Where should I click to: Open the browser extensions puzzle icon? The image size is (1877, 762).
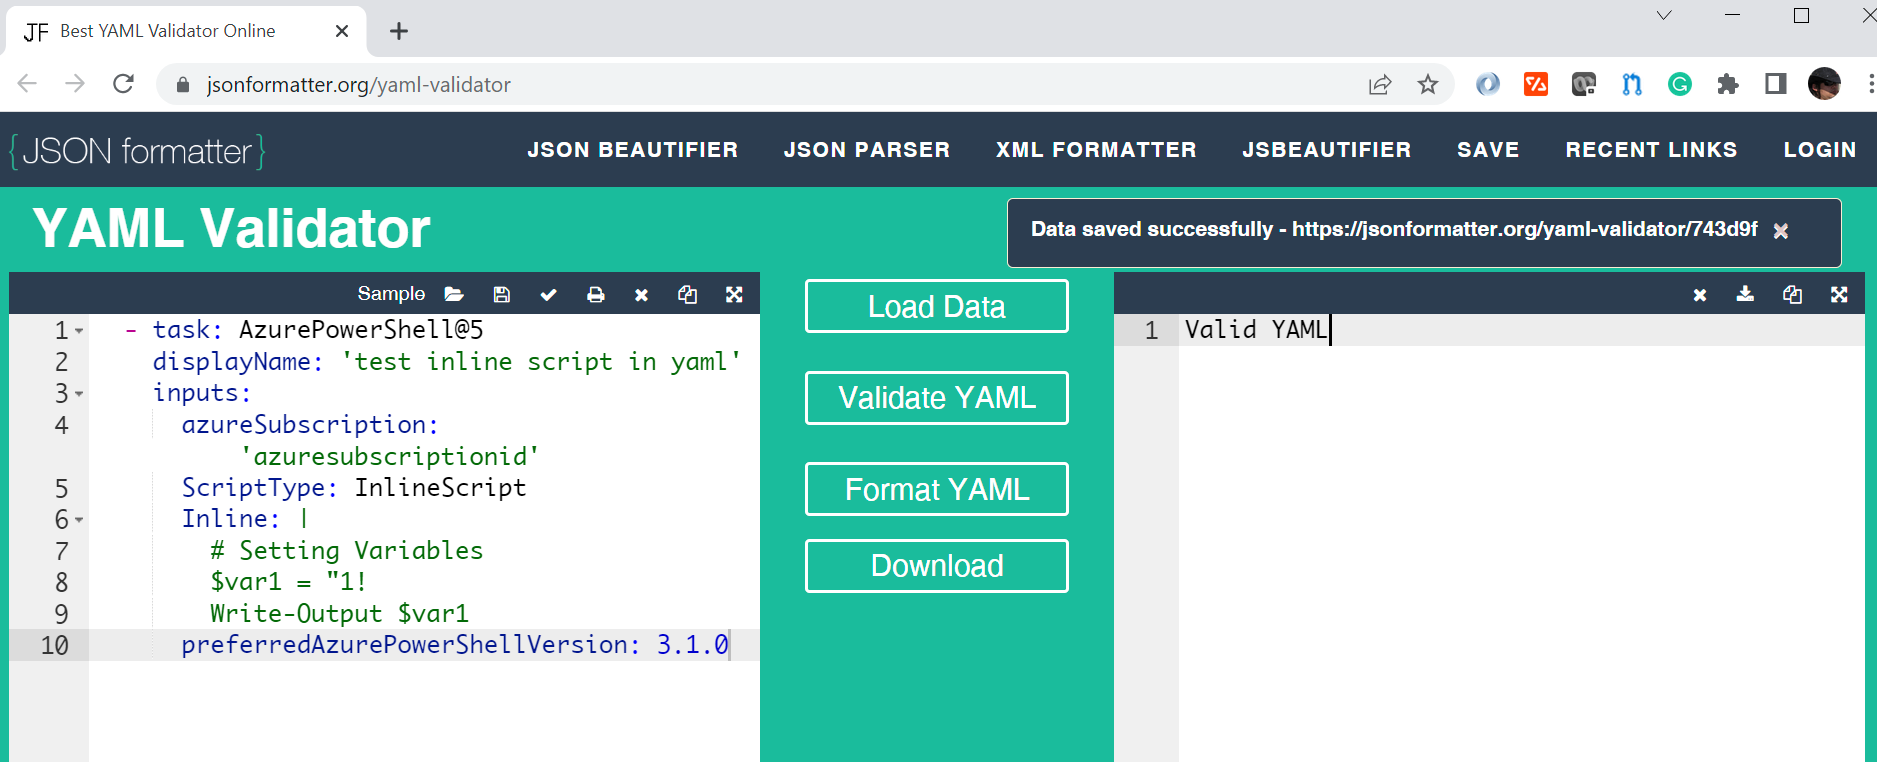pos(1728,84)
